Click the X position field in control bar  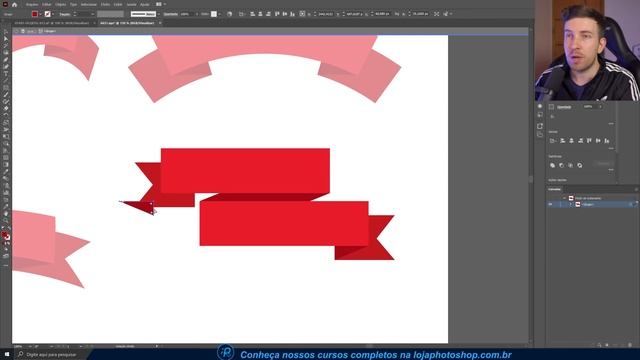(x=327, y=14)
